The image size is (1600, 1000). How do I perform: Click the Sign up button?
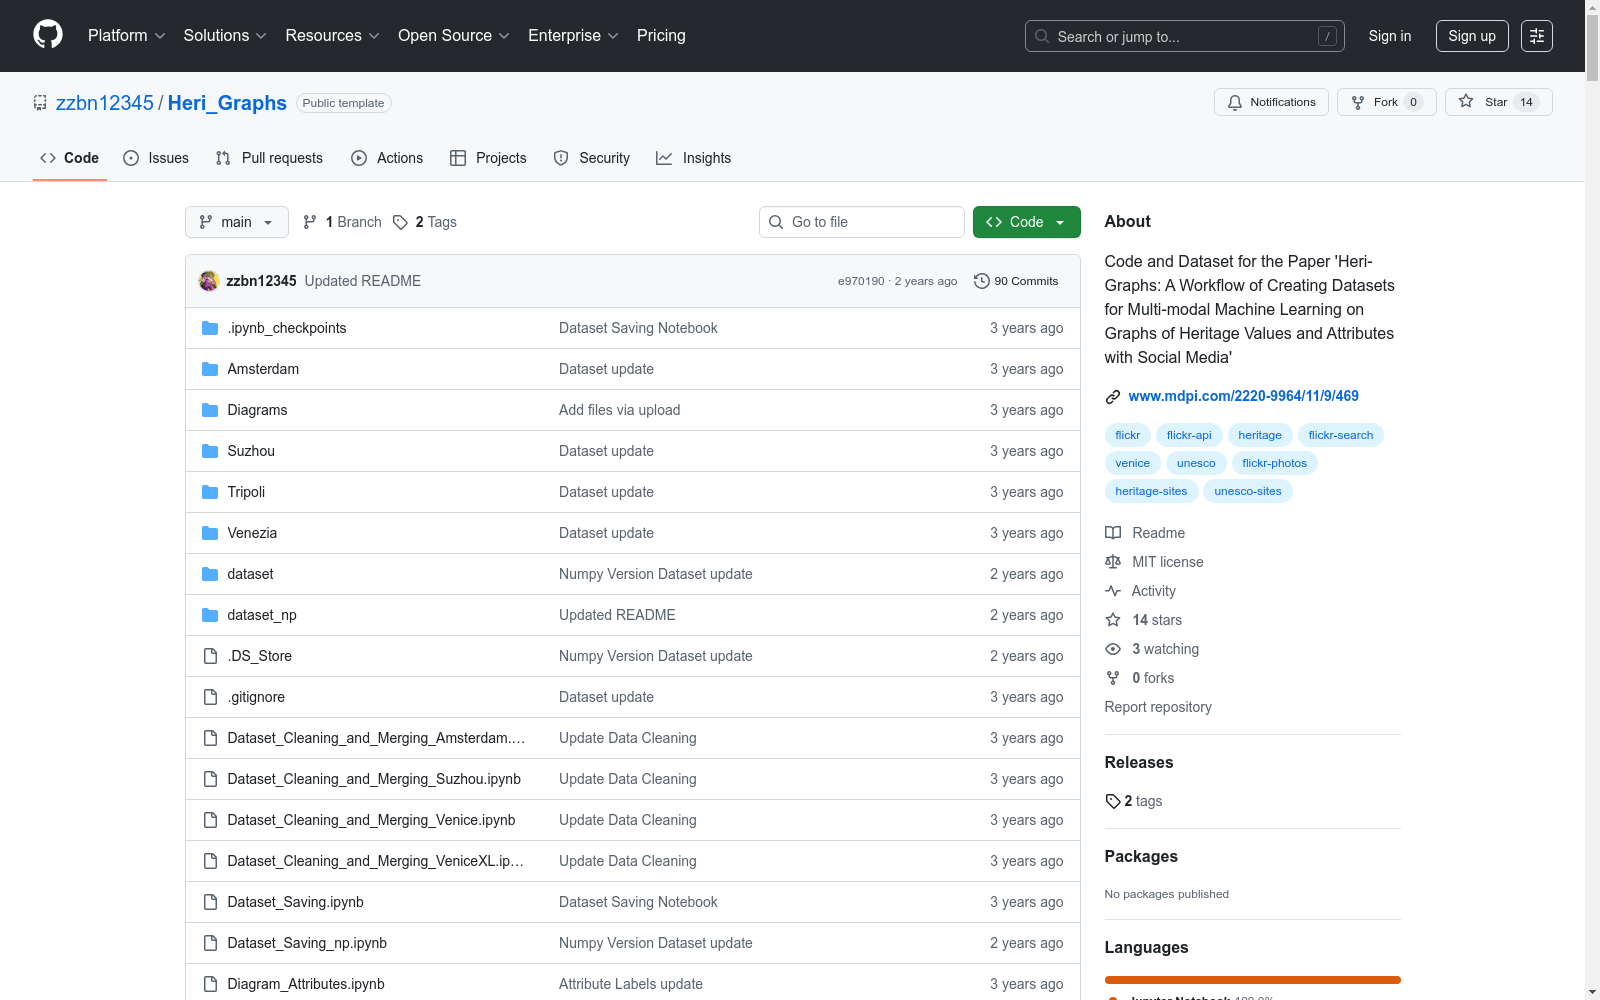pyautogui.click(x=1472, y=36)
